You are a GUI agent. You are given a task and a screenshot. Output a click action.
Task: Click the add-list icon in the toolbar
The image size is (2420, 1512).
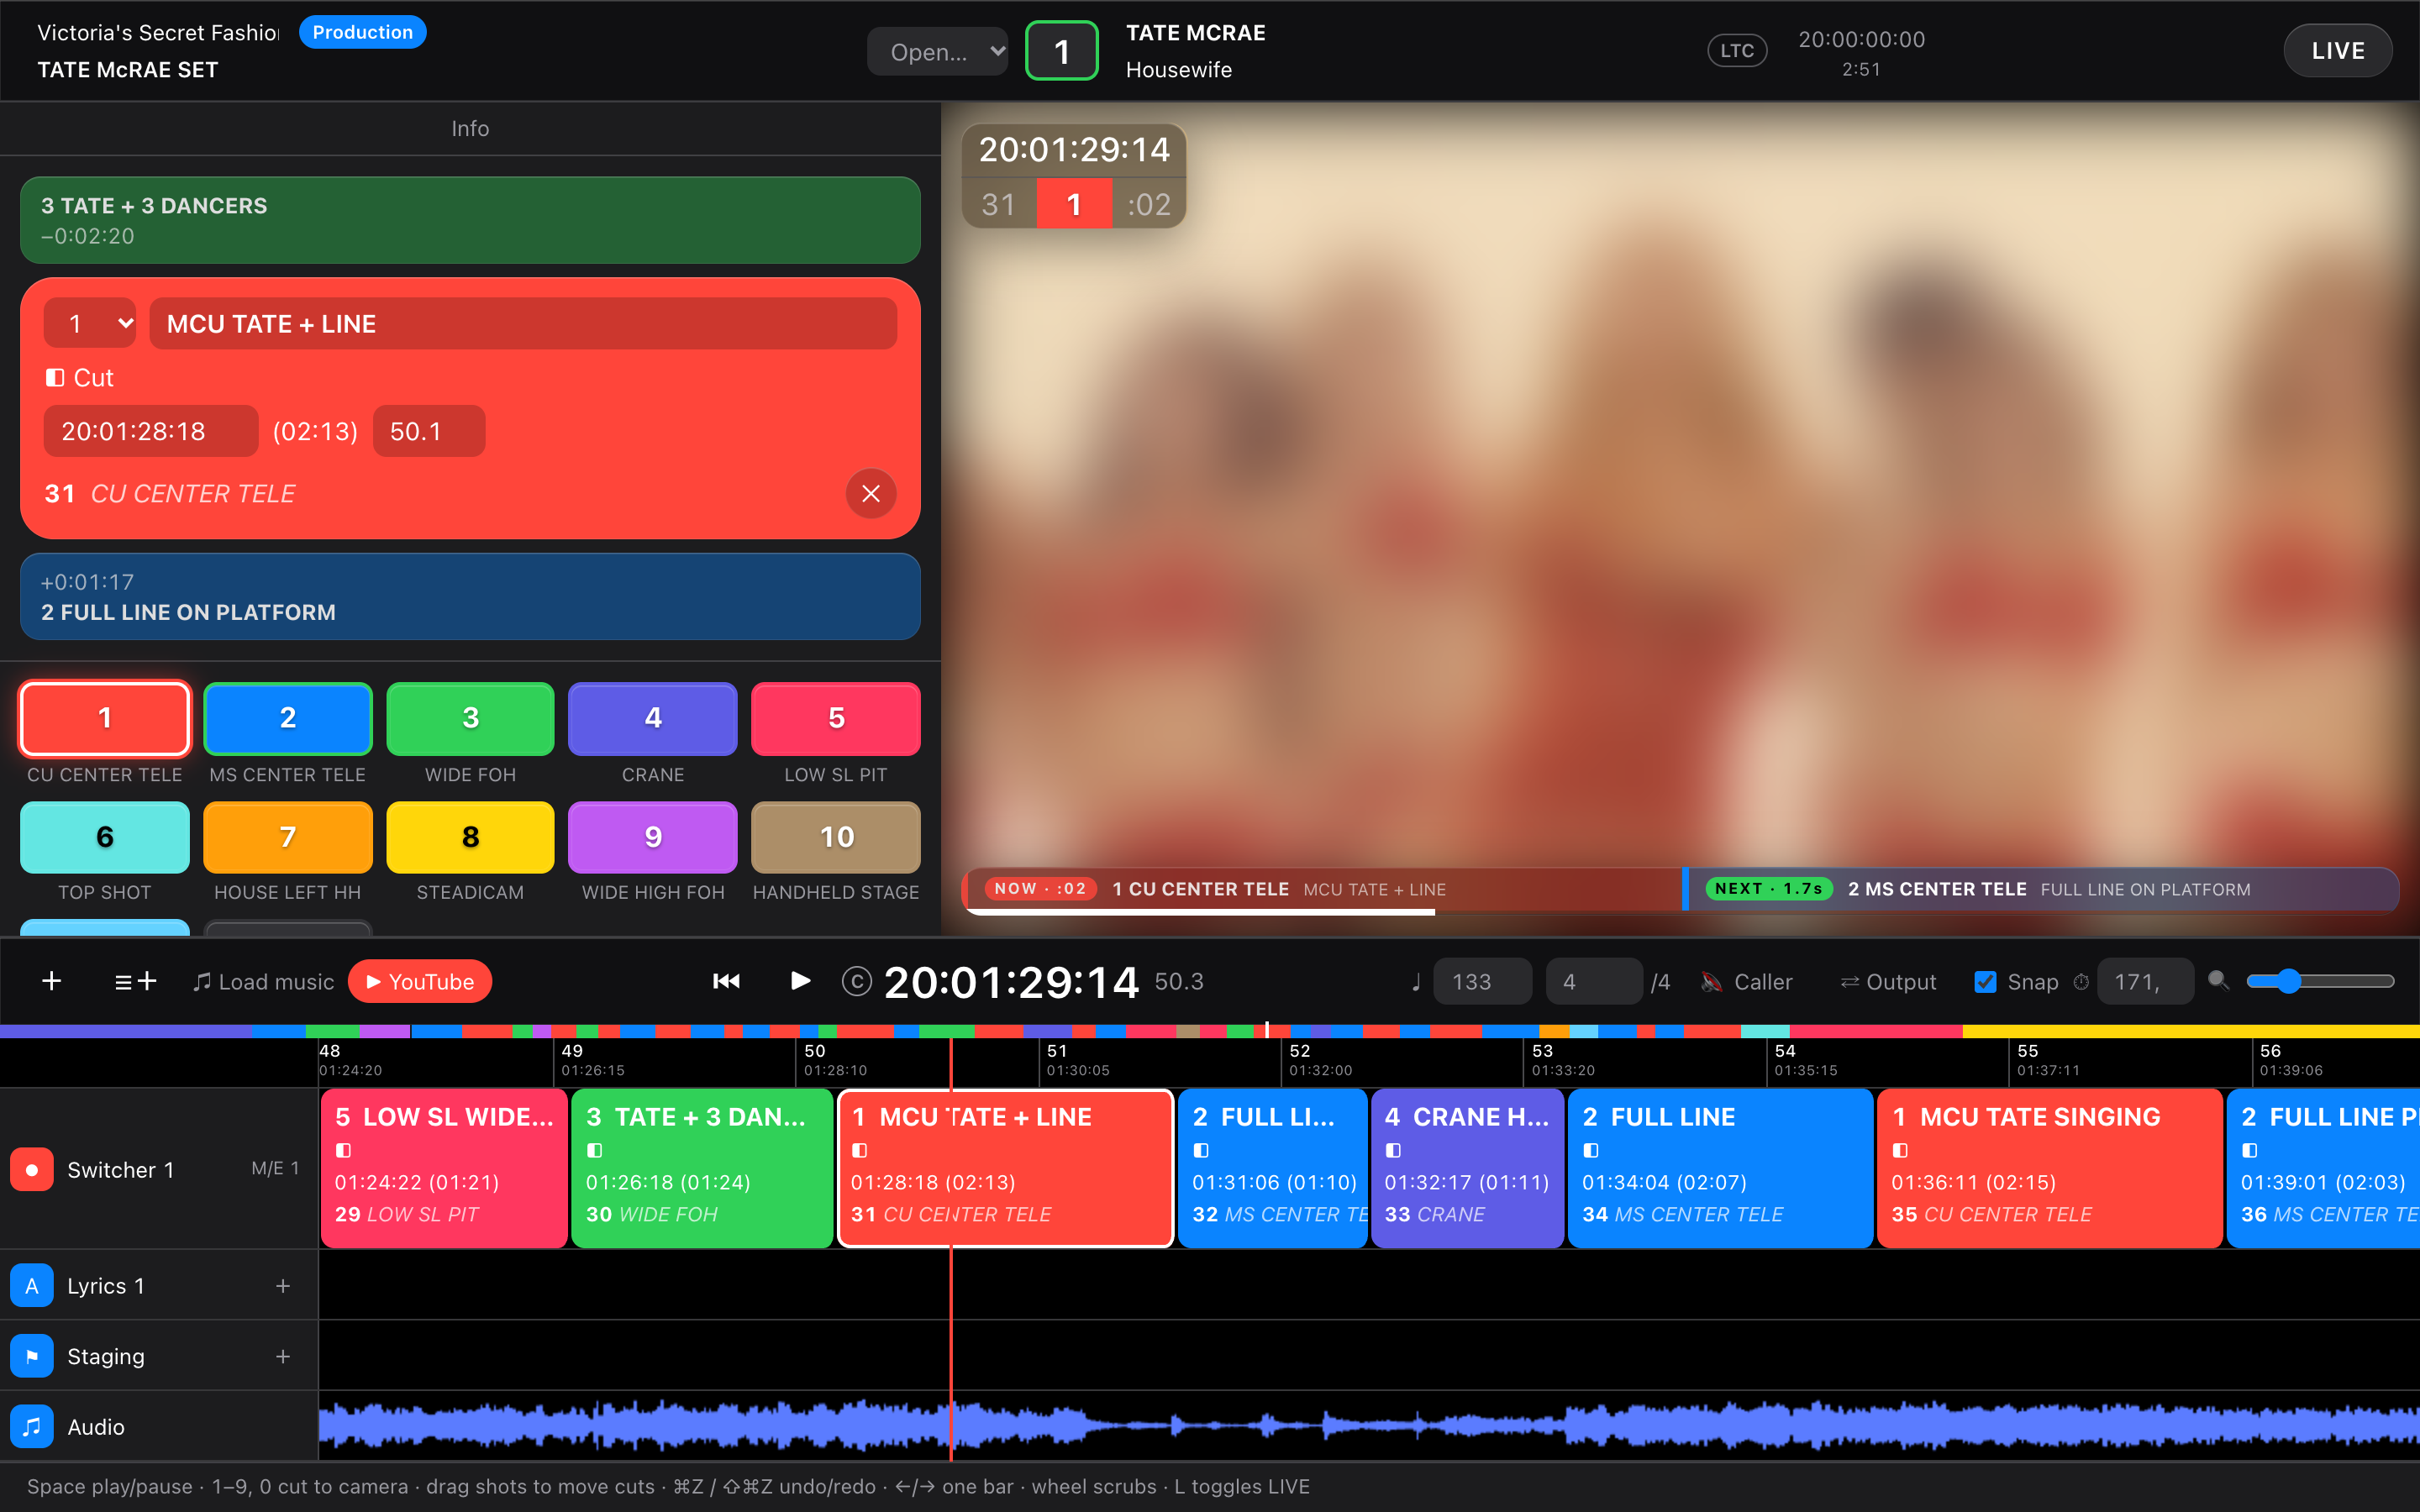pos(135,981)
